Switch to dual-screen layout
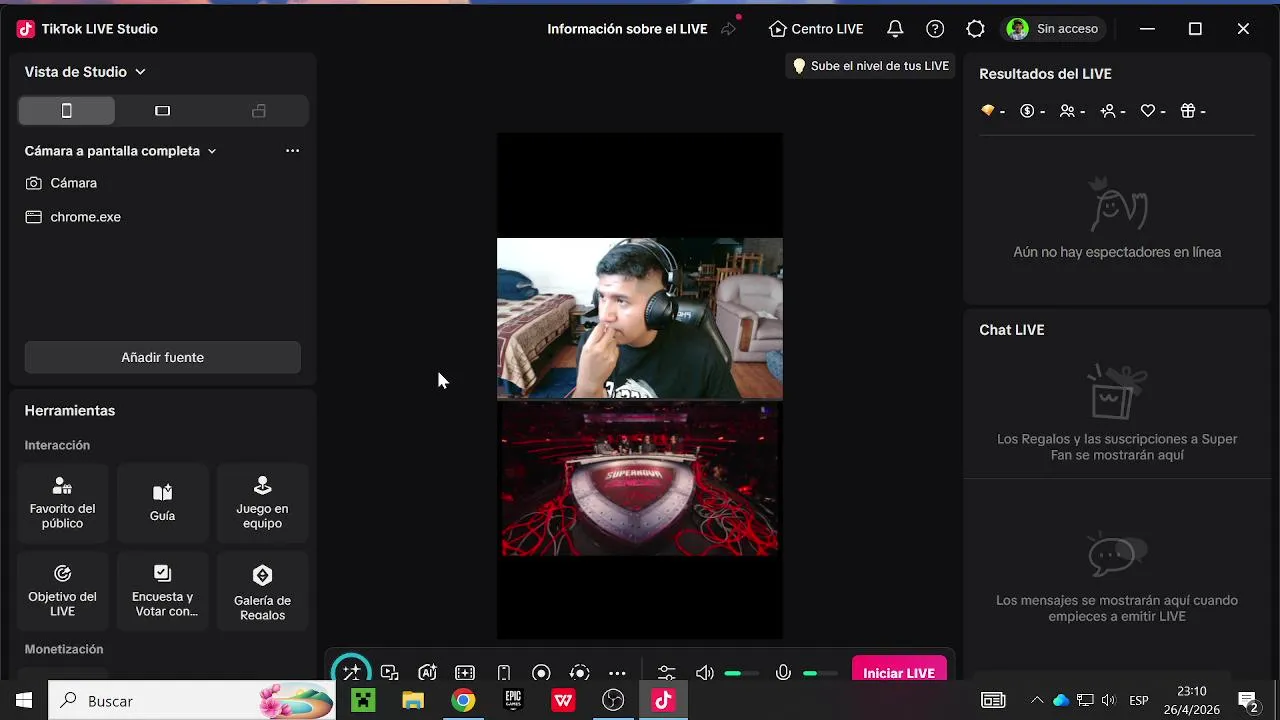 [259, 111]
